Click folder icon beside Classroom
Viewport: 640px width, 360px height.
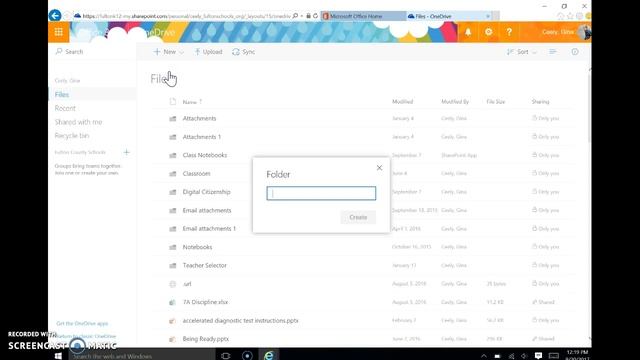coord(173,173)
